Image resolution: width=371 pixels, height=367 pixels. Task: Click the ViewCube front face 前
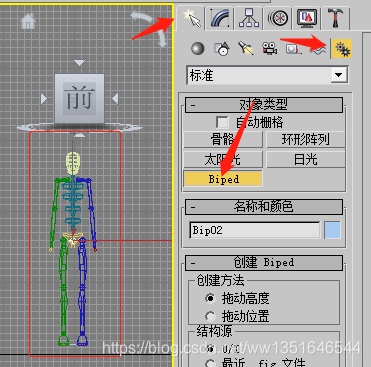click(x=79, y=99)
